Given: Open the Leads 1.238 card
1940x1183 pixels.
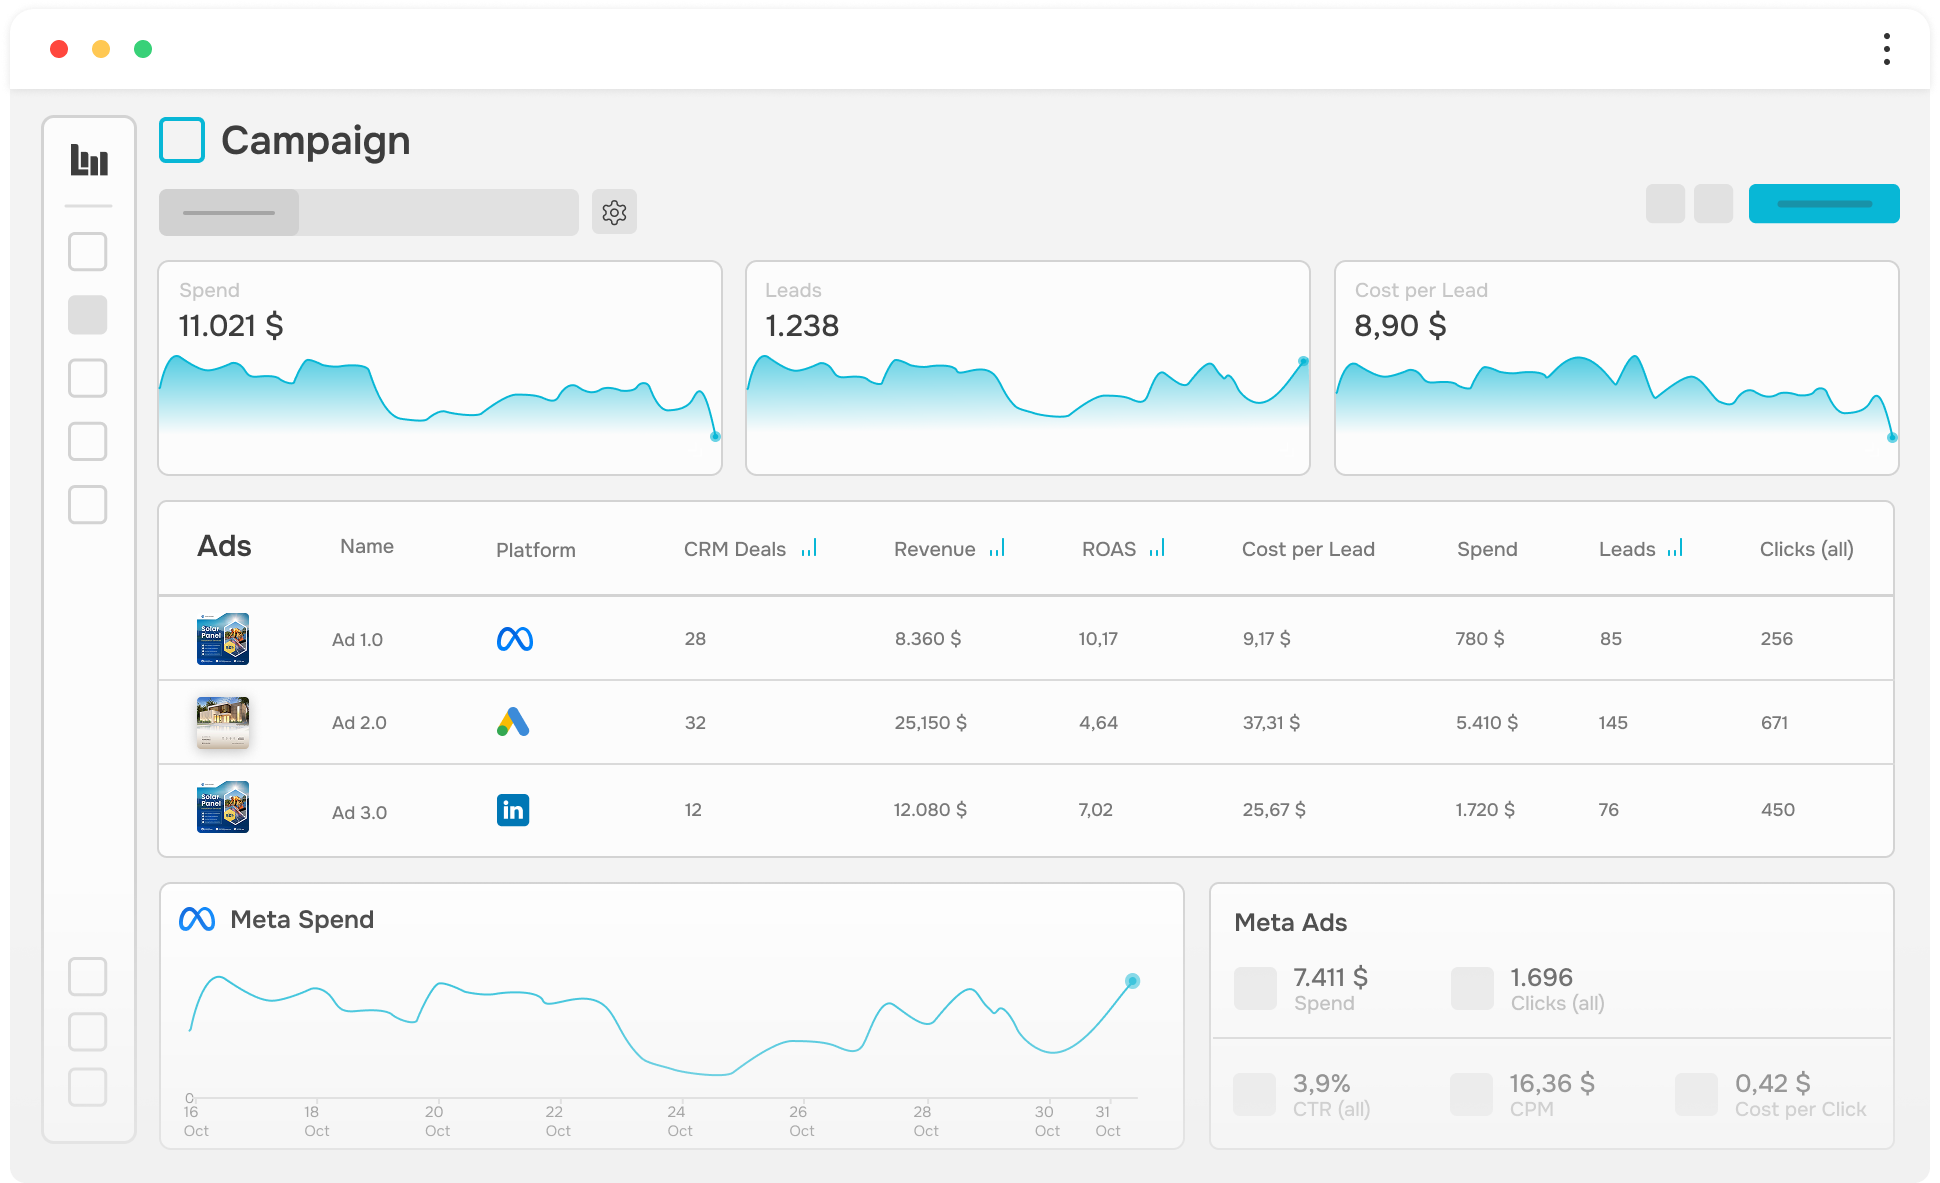Looking at the screenshot, I should click(1028, 368).
